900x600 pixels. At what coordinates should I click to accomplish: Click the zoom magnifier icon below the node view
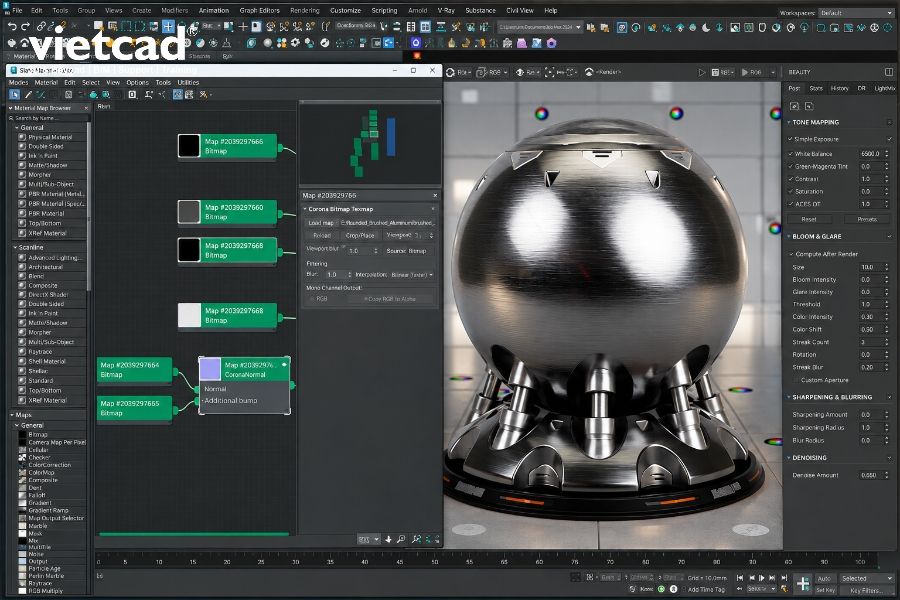pos(401,539)
